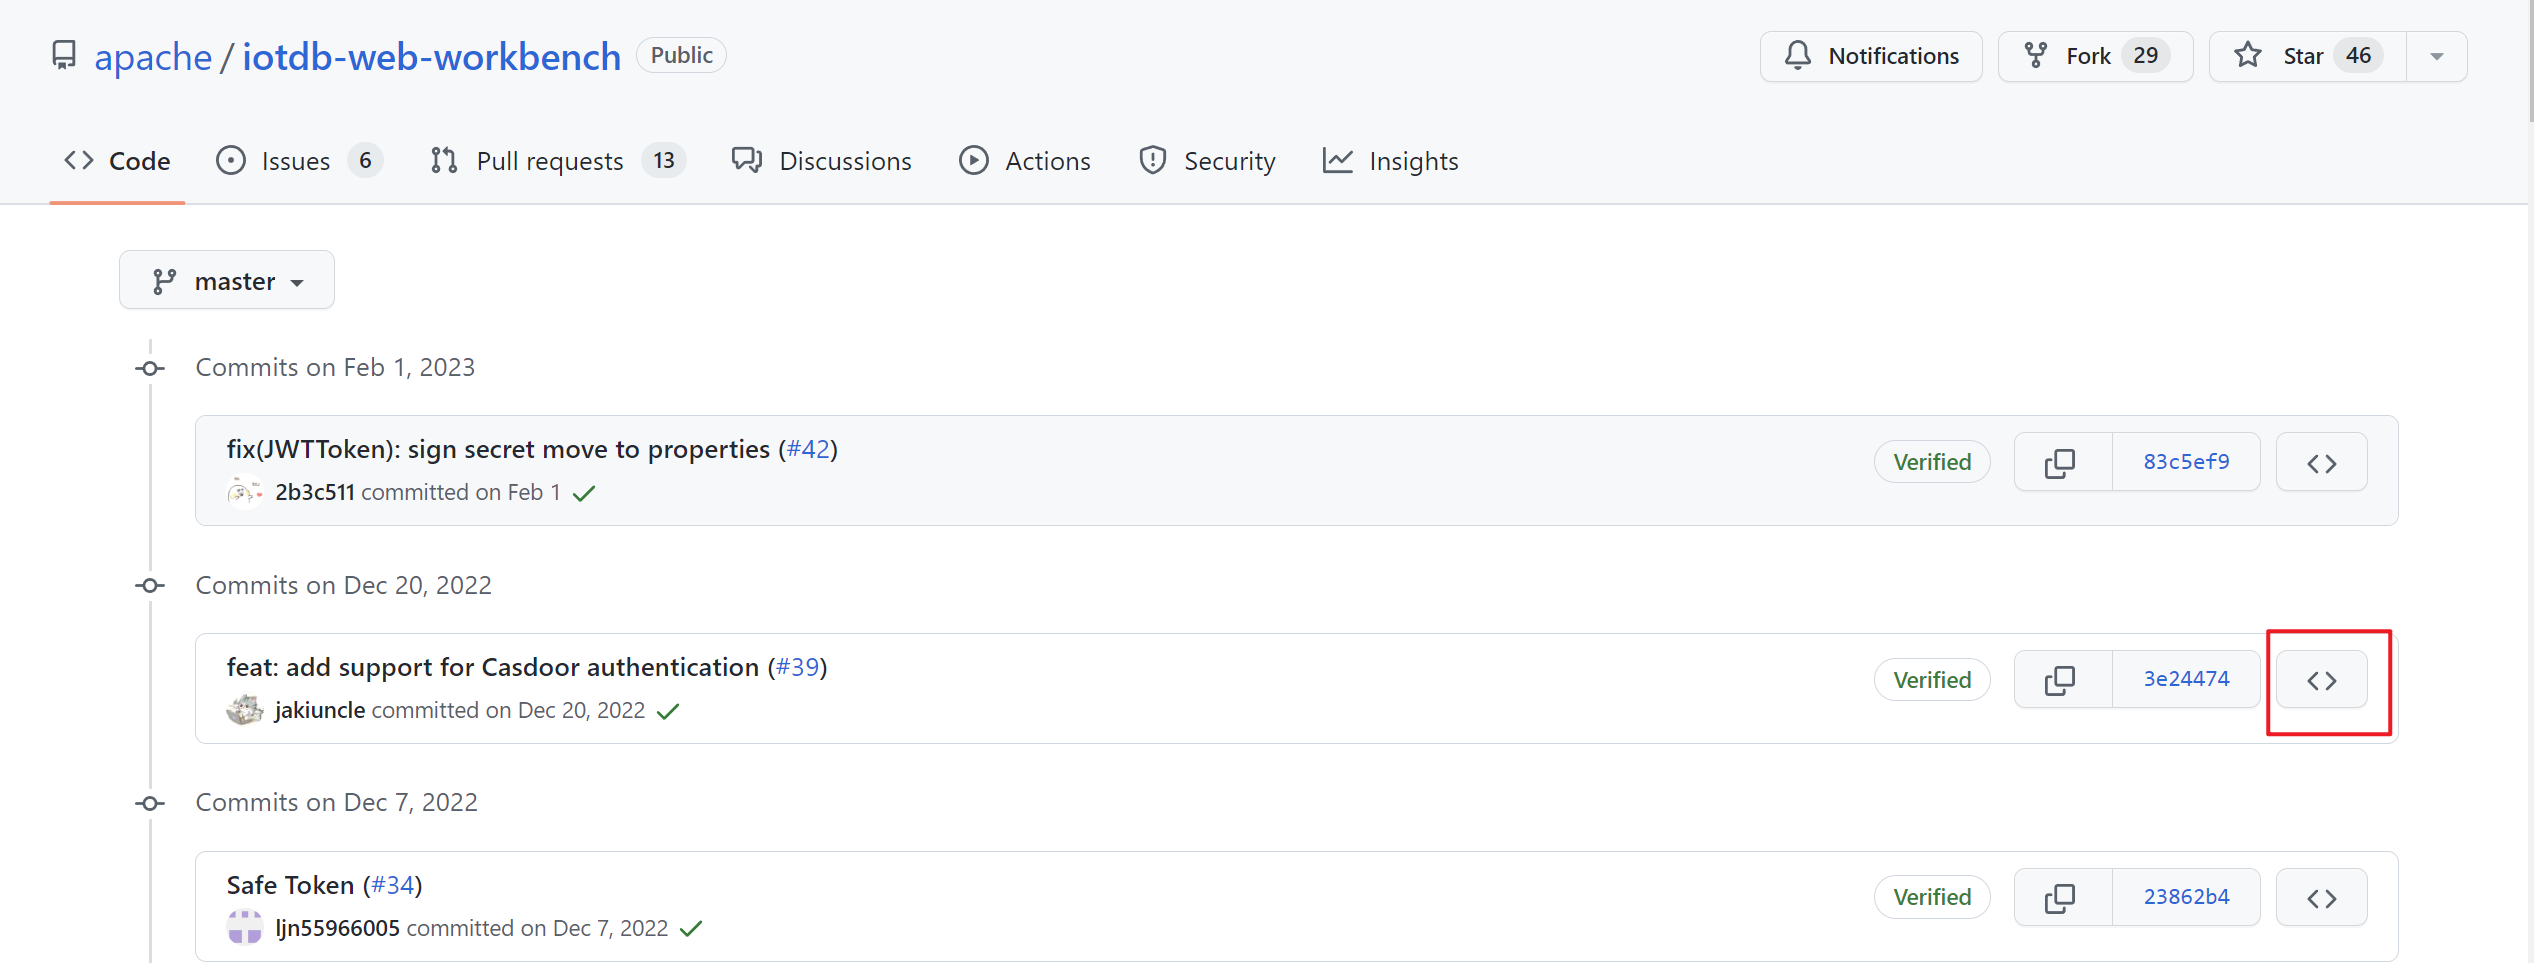Open the Security tab
Viewport: 2534px width, 963px height.
(1207, 161)
